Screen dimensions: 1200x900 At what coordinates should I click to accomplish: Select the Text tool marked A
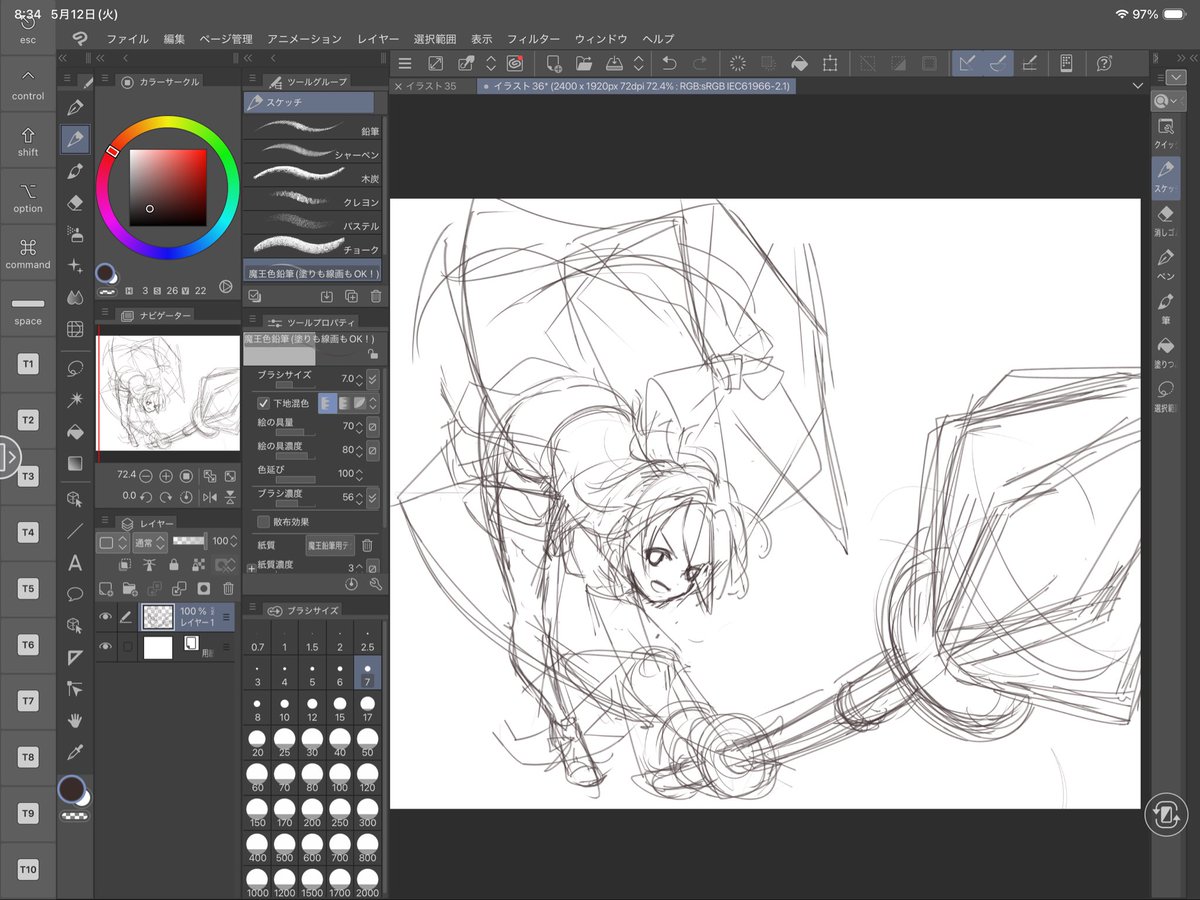pos(75,562)
